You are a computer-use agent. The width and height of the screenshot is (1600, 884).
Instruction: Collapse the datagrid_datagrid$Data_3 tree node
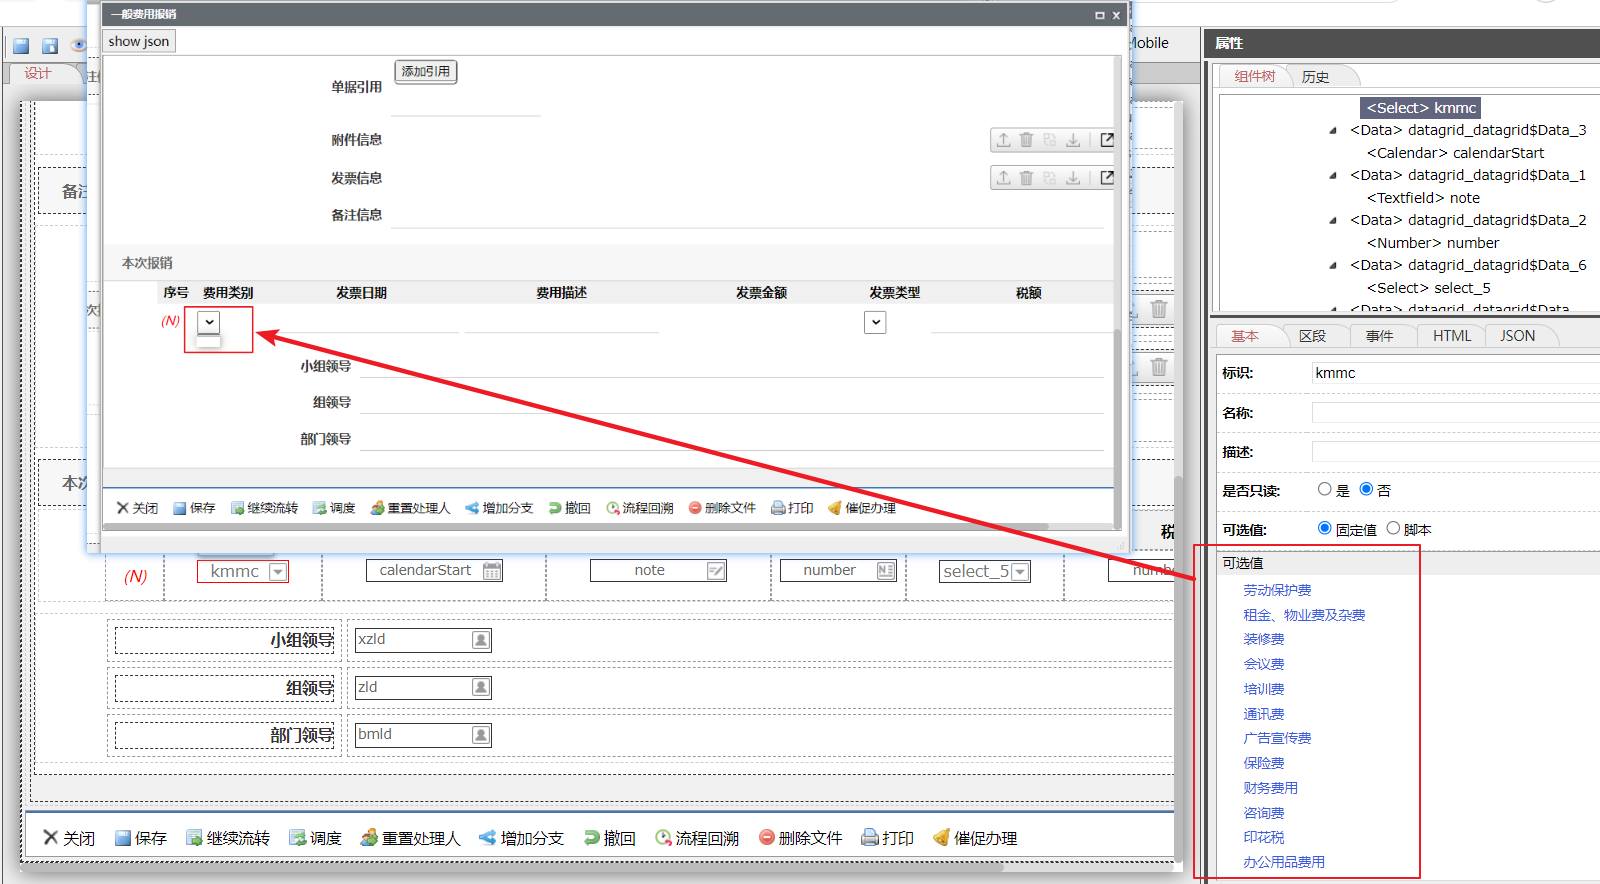click(x=1333, y=130)
